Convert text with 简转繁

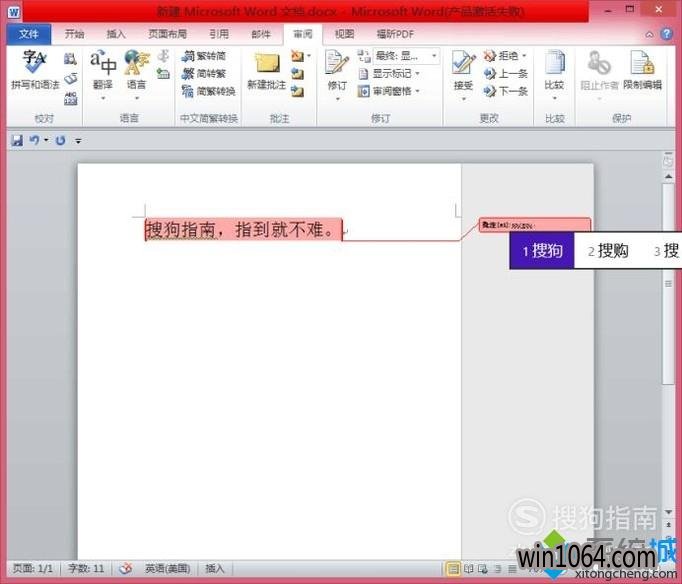click(x=204, y=74)
